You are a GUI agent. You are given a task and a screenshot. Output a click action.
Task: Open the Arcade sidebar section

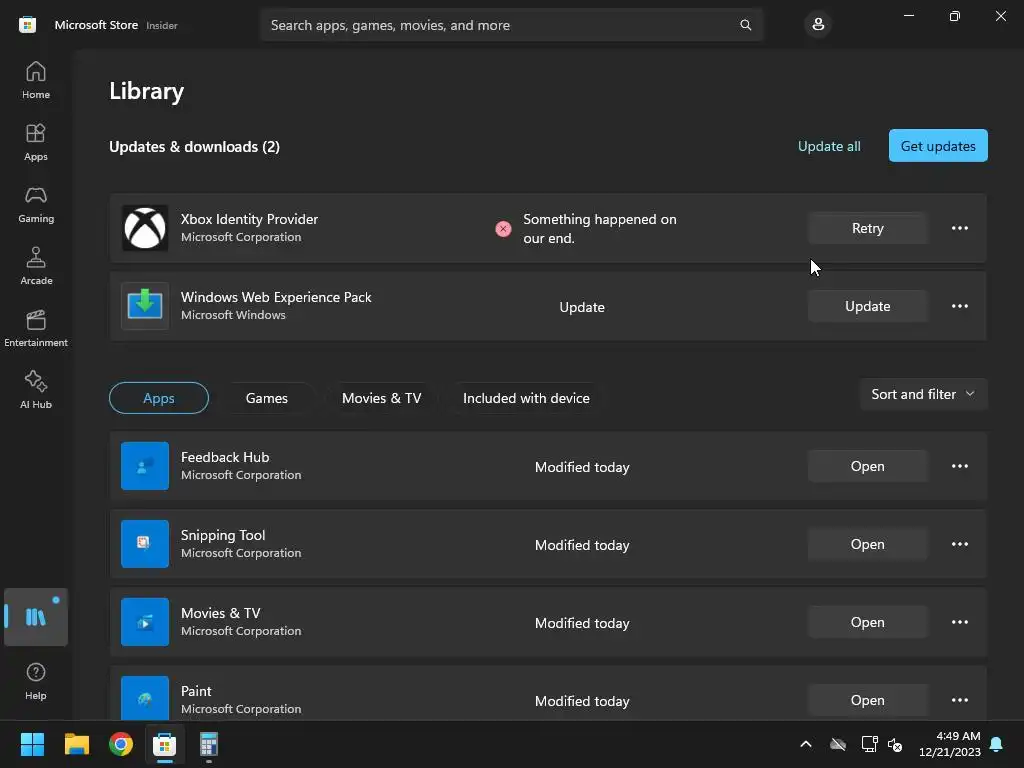(35, 266)
